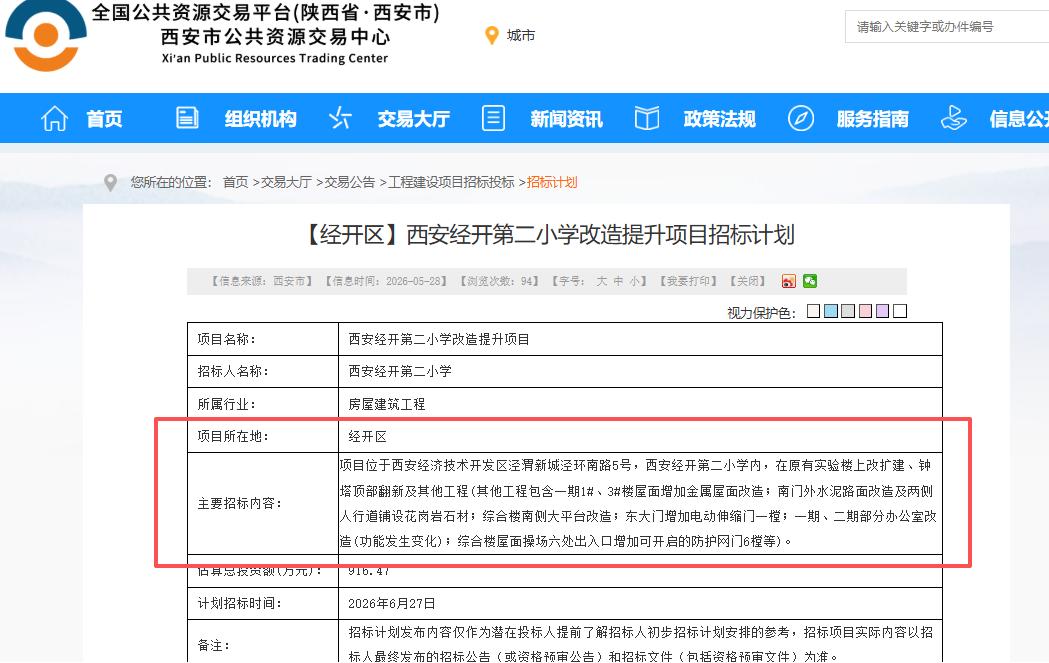The height and width of the screenshot is (663, 1049).
Task: Pick the light blue eye-protection color swatch
Action: (x=831, y=311)
